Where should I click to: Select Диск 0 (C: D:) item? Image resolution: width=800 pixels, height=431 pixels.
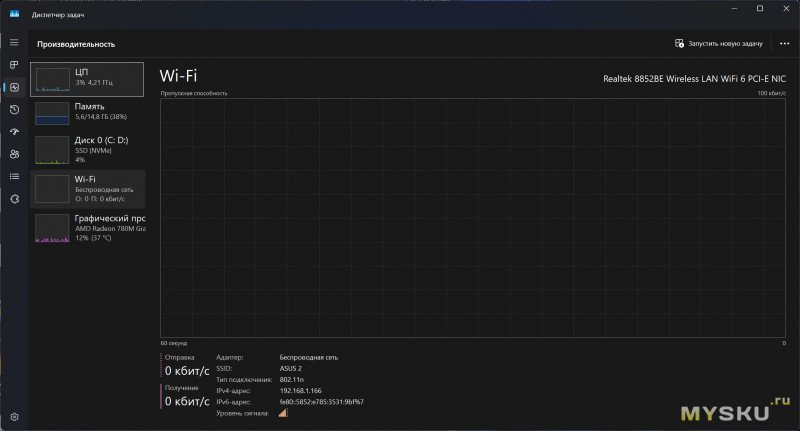click(x=87, y=148)
